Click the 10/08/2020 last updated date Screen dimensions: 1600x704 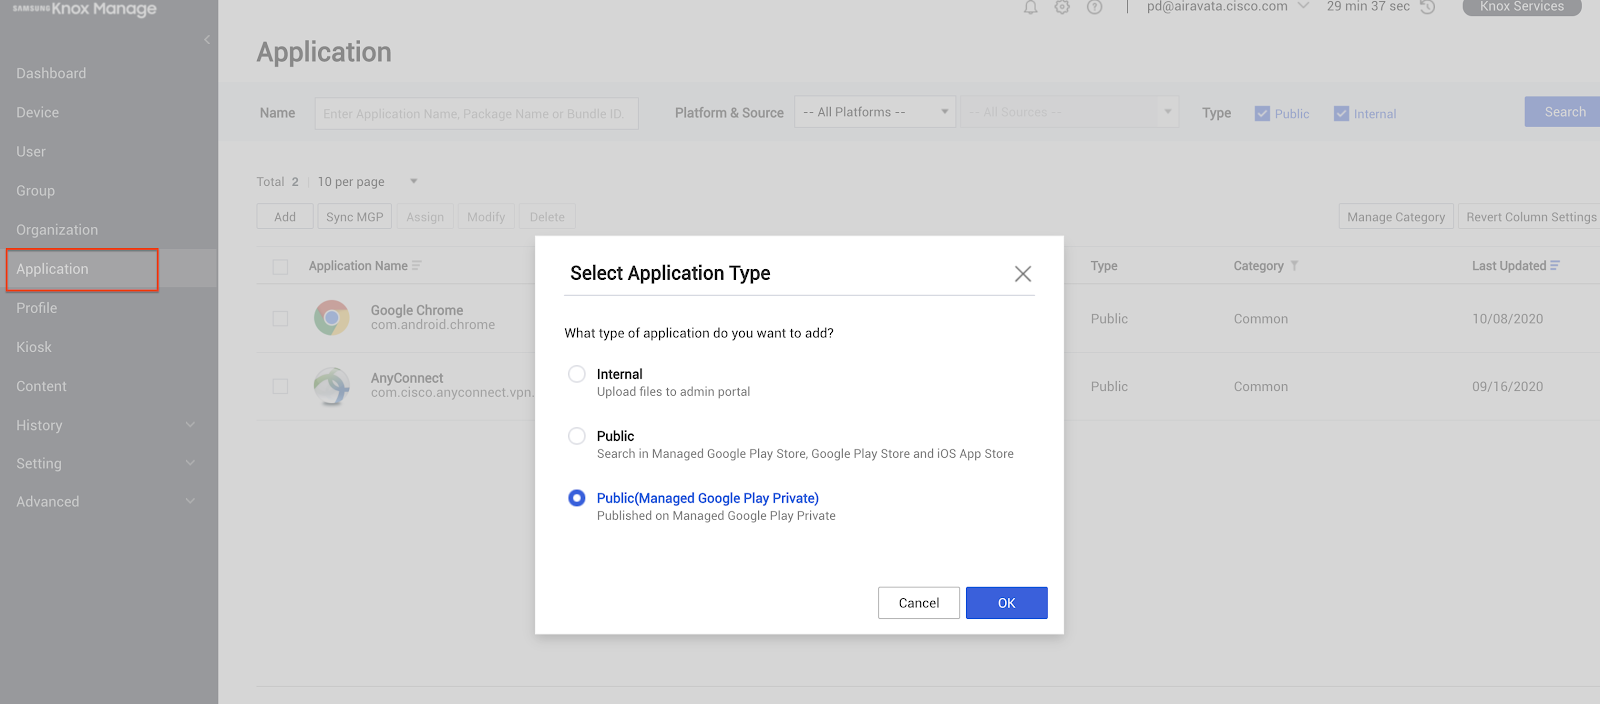click(1507, 319)
